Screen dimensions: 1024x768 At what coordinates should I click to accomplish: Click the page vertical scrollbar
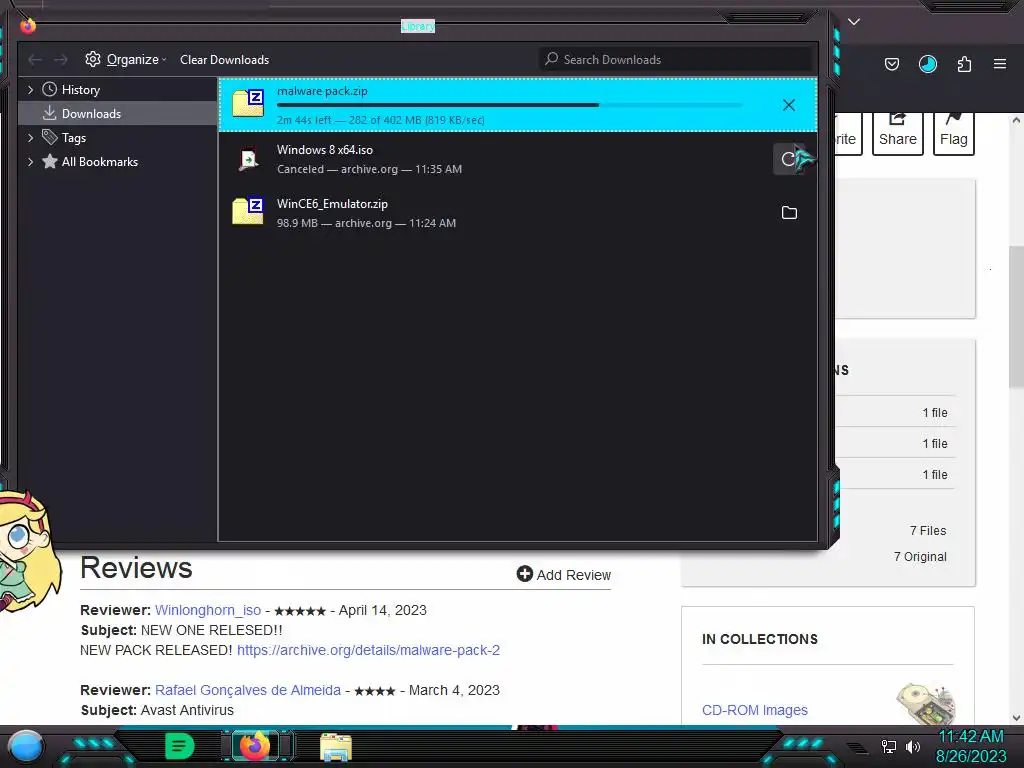[1016, 316]
